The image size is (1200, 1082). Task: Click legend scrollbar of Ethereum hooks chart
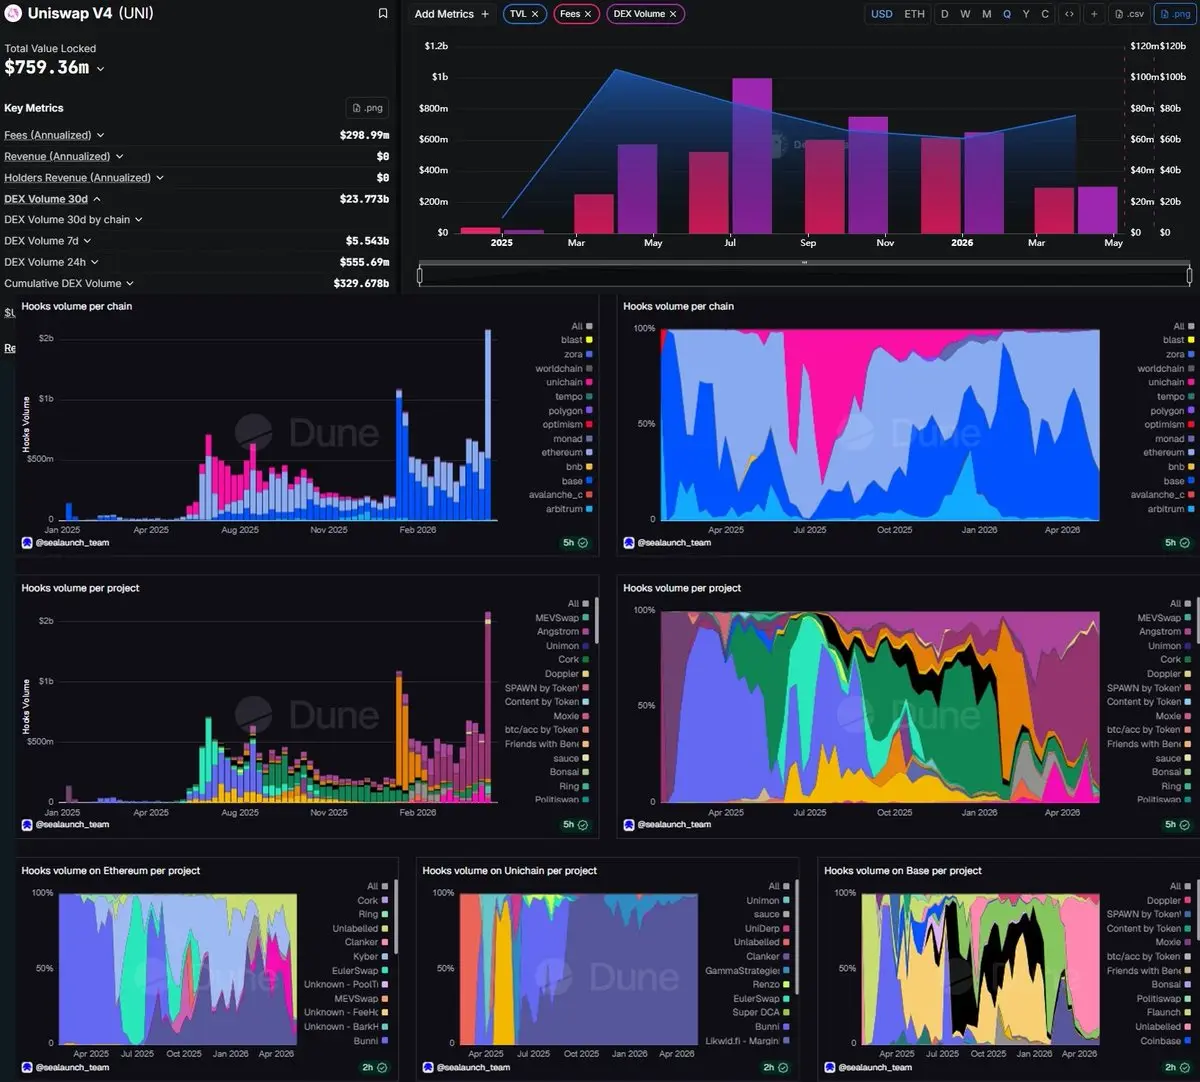396,917
